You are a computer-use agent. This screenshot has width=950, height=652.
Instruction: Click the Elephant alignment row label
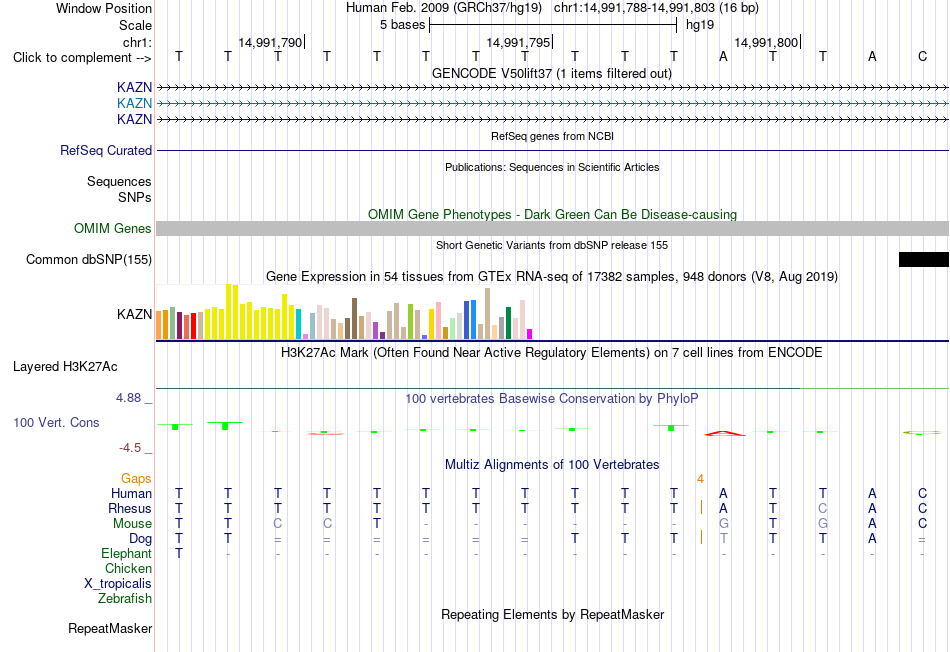(x=127, y=553)
